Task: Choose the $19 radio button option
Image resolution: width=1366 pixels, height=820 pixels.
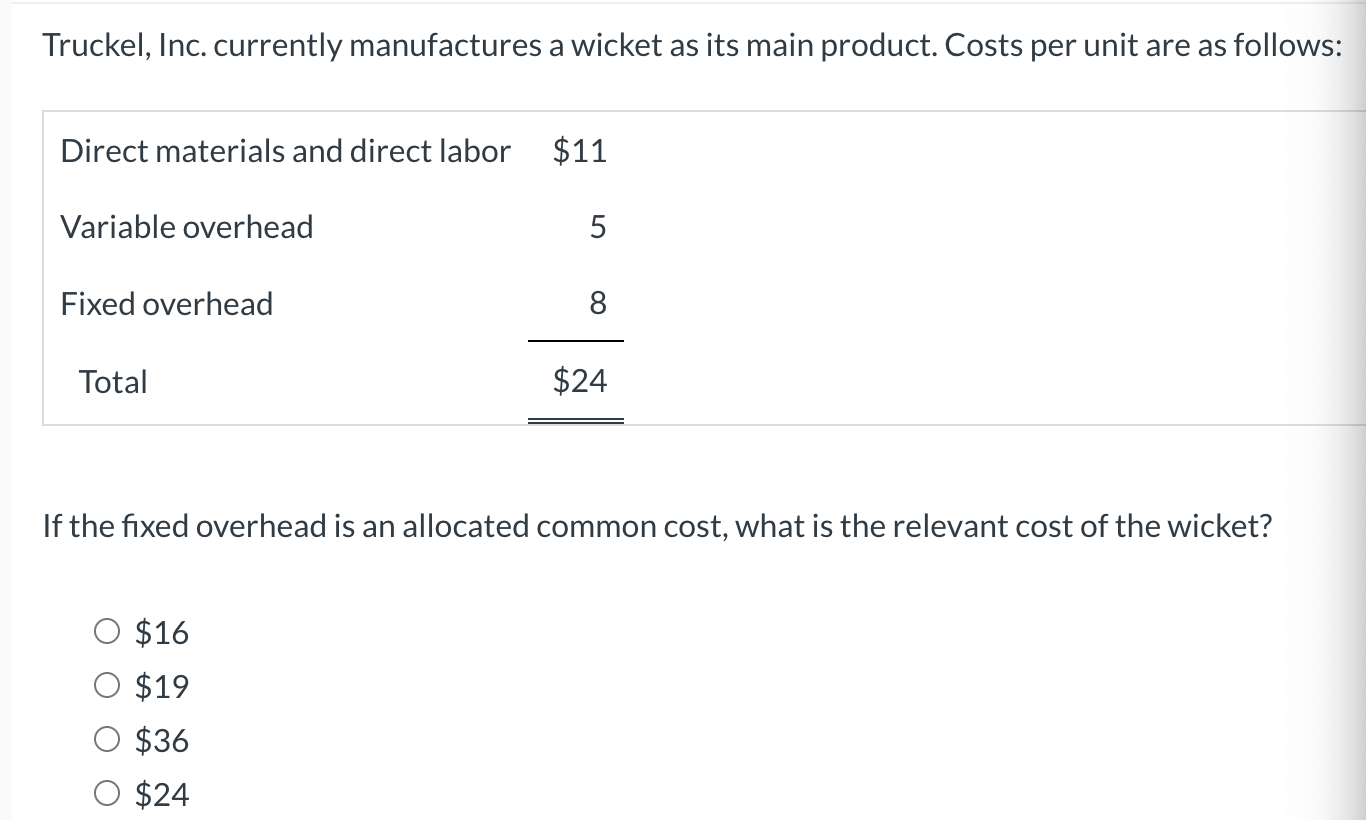Action: (108, 686)
